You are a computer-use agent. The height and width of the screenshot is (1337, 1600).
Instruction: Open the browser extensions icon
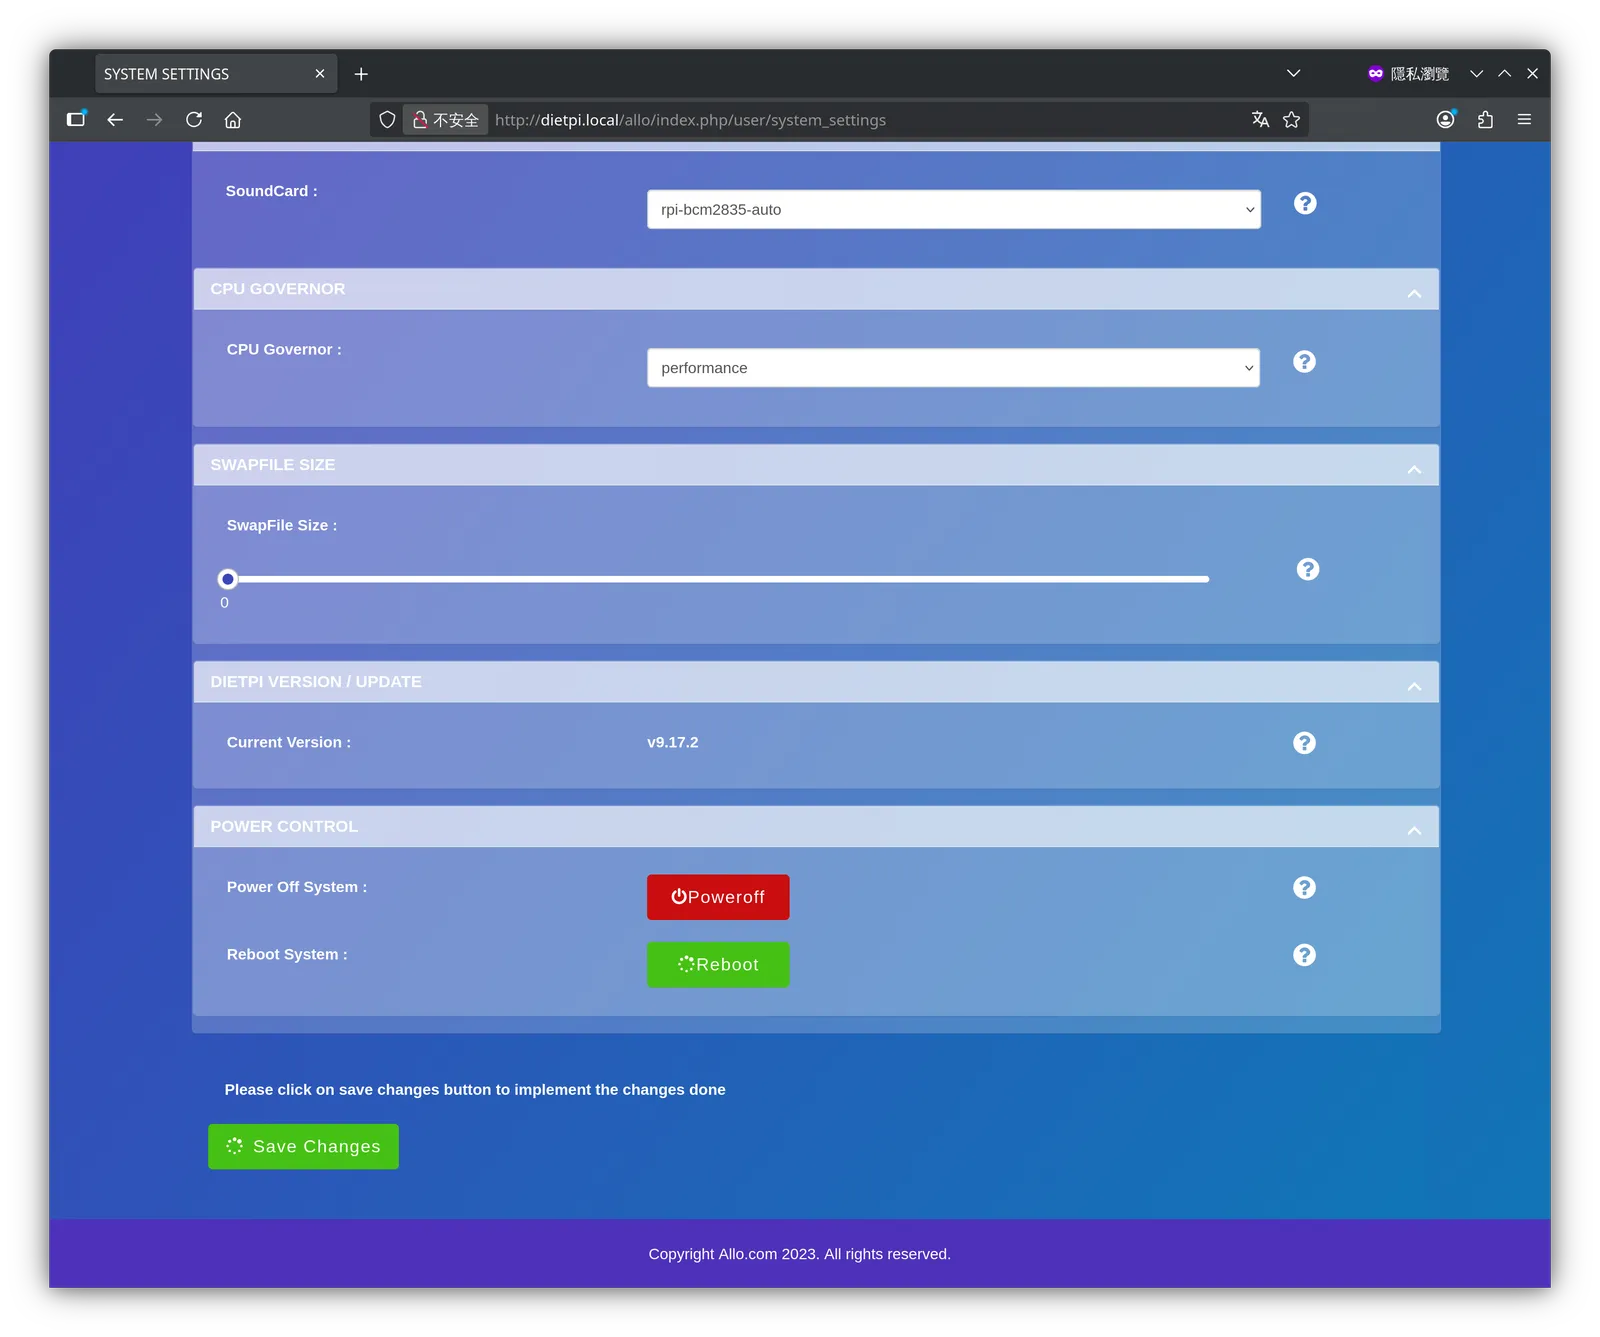(1485, 120)
